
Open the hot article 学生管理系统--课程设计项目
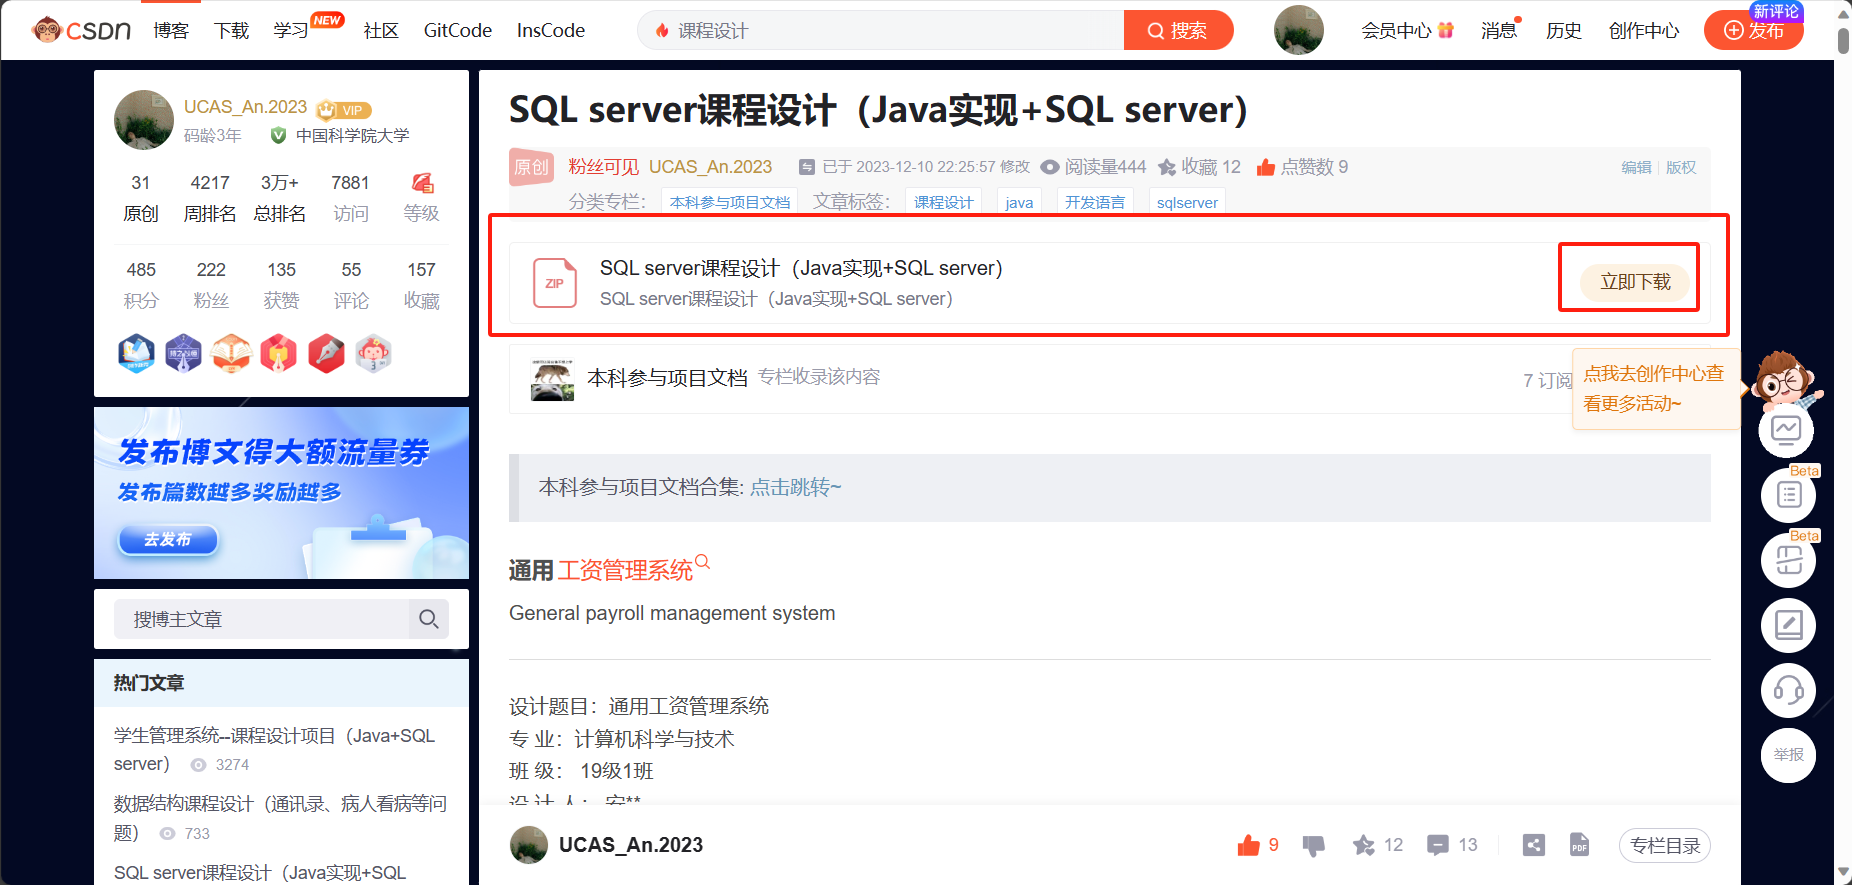(x=274, y=749)
